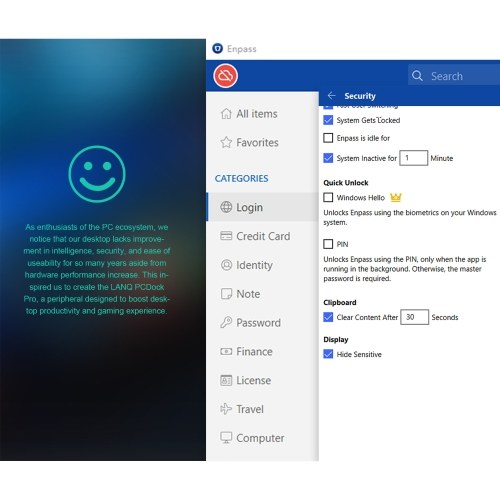Image resolution: width=500 pixels, height=500 pixels.
Task: Open Favorites via the star icon
Action: point(226,142)
